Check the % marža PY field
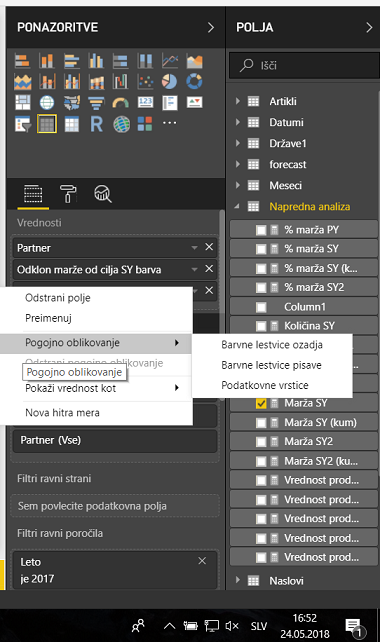Screen dimensions: 380x642 click(261, 230)
